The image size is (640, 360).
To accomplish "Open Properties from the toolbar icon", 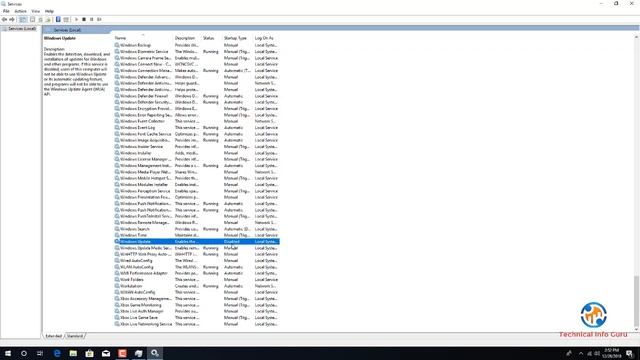I will (32, 20).
